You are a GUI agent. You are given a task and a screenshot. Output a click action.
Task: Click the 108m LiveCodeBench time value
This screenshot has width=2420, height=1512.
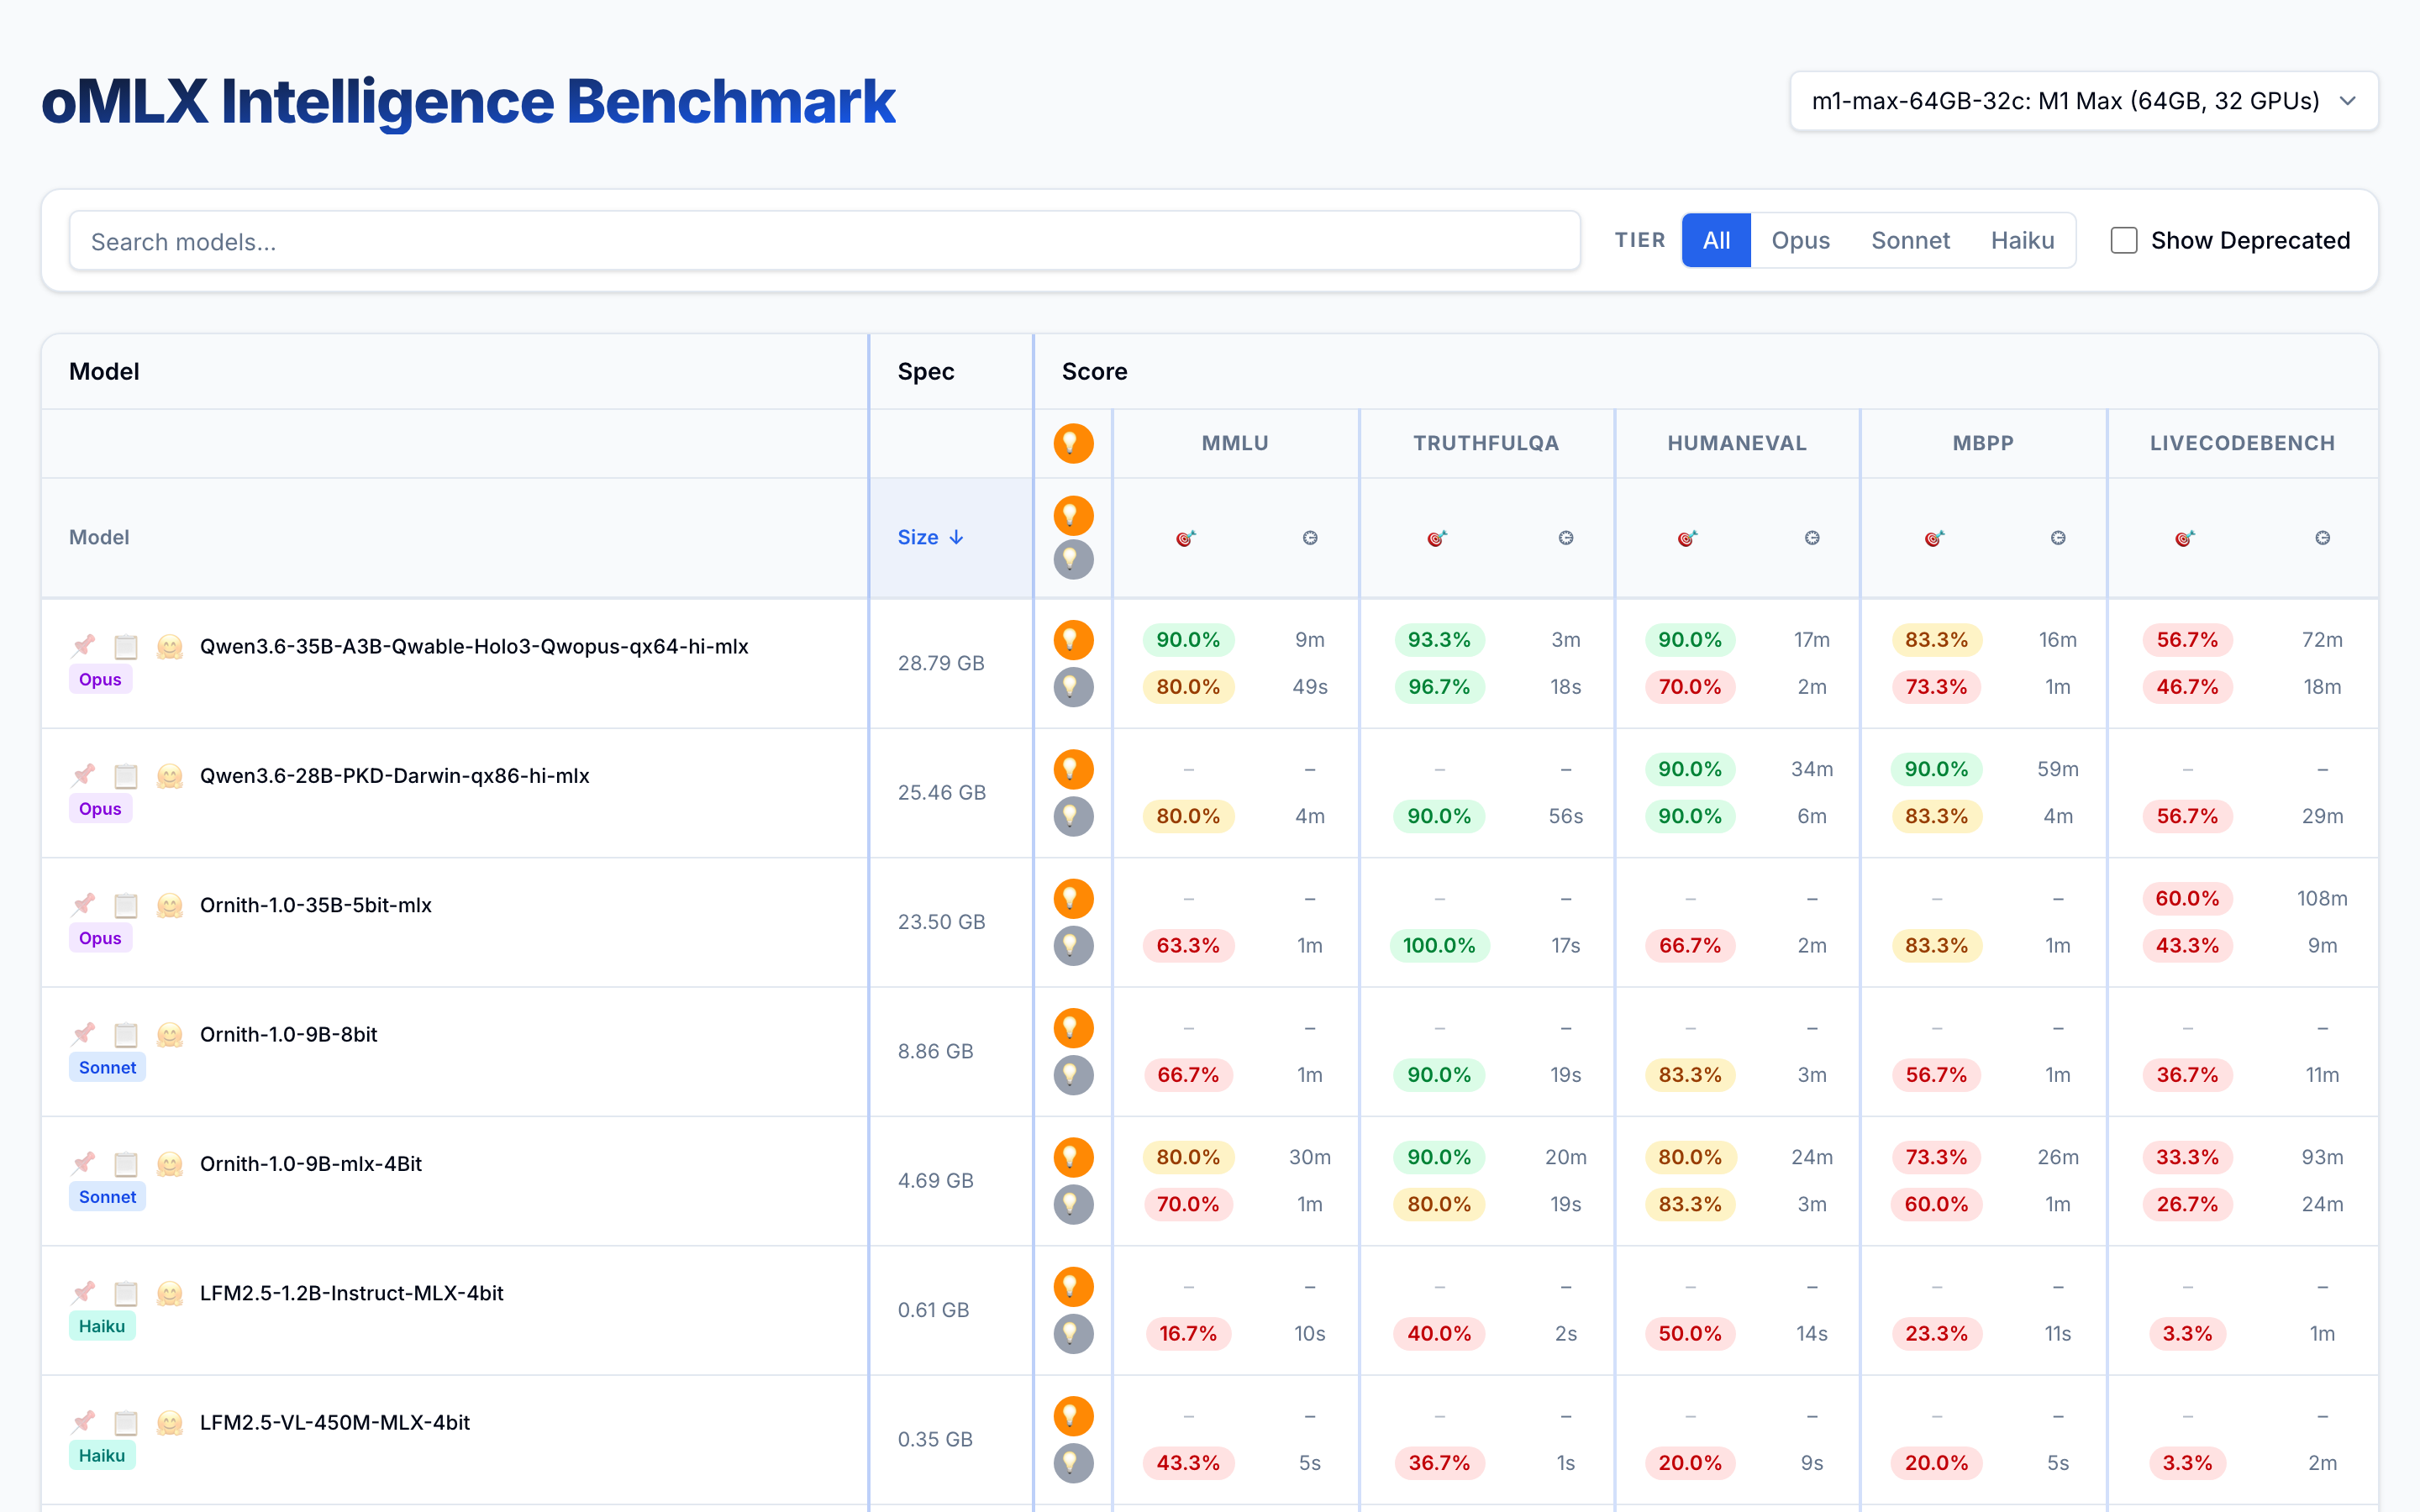tap(2322, 898)
